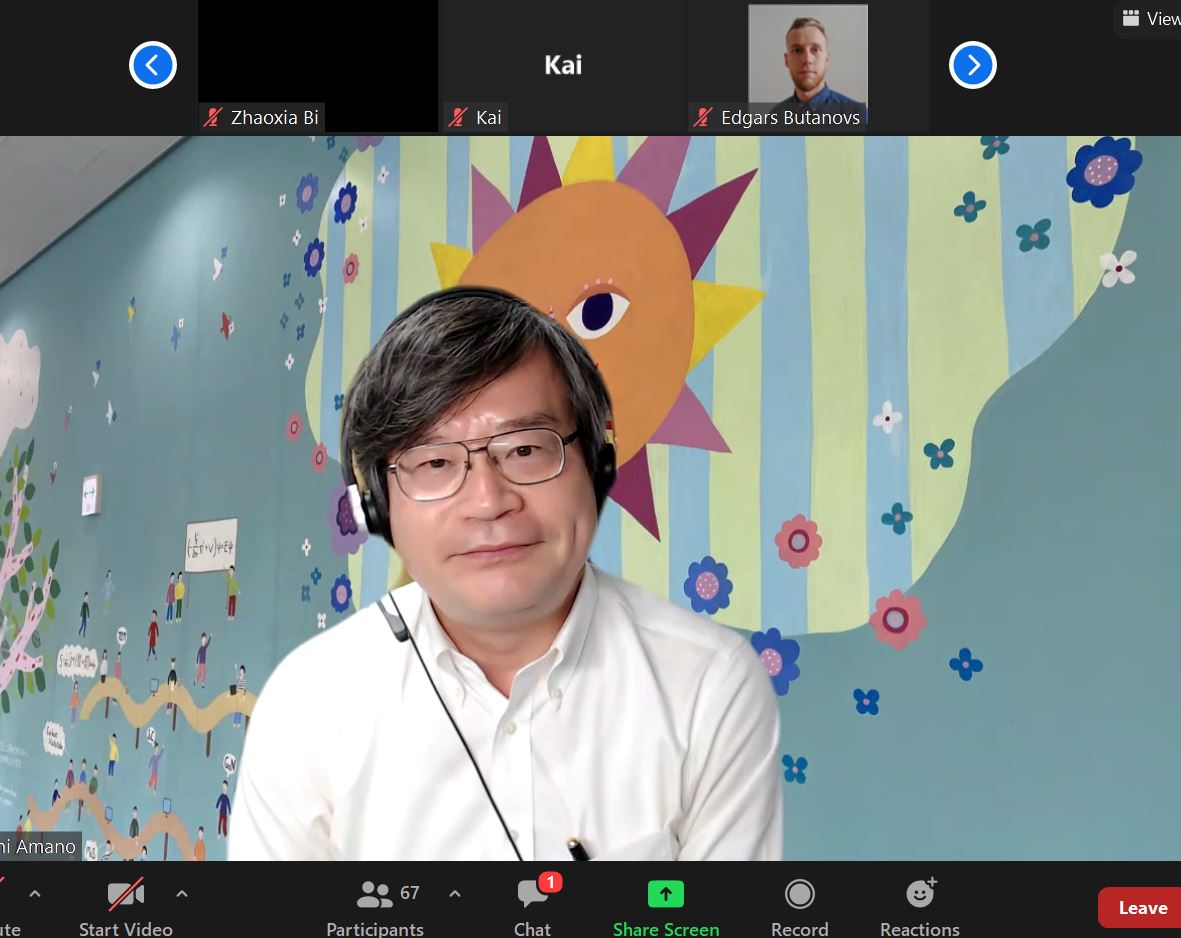Click the muted mic icon beside Kai
The image size is (1181, 938).
458,118
